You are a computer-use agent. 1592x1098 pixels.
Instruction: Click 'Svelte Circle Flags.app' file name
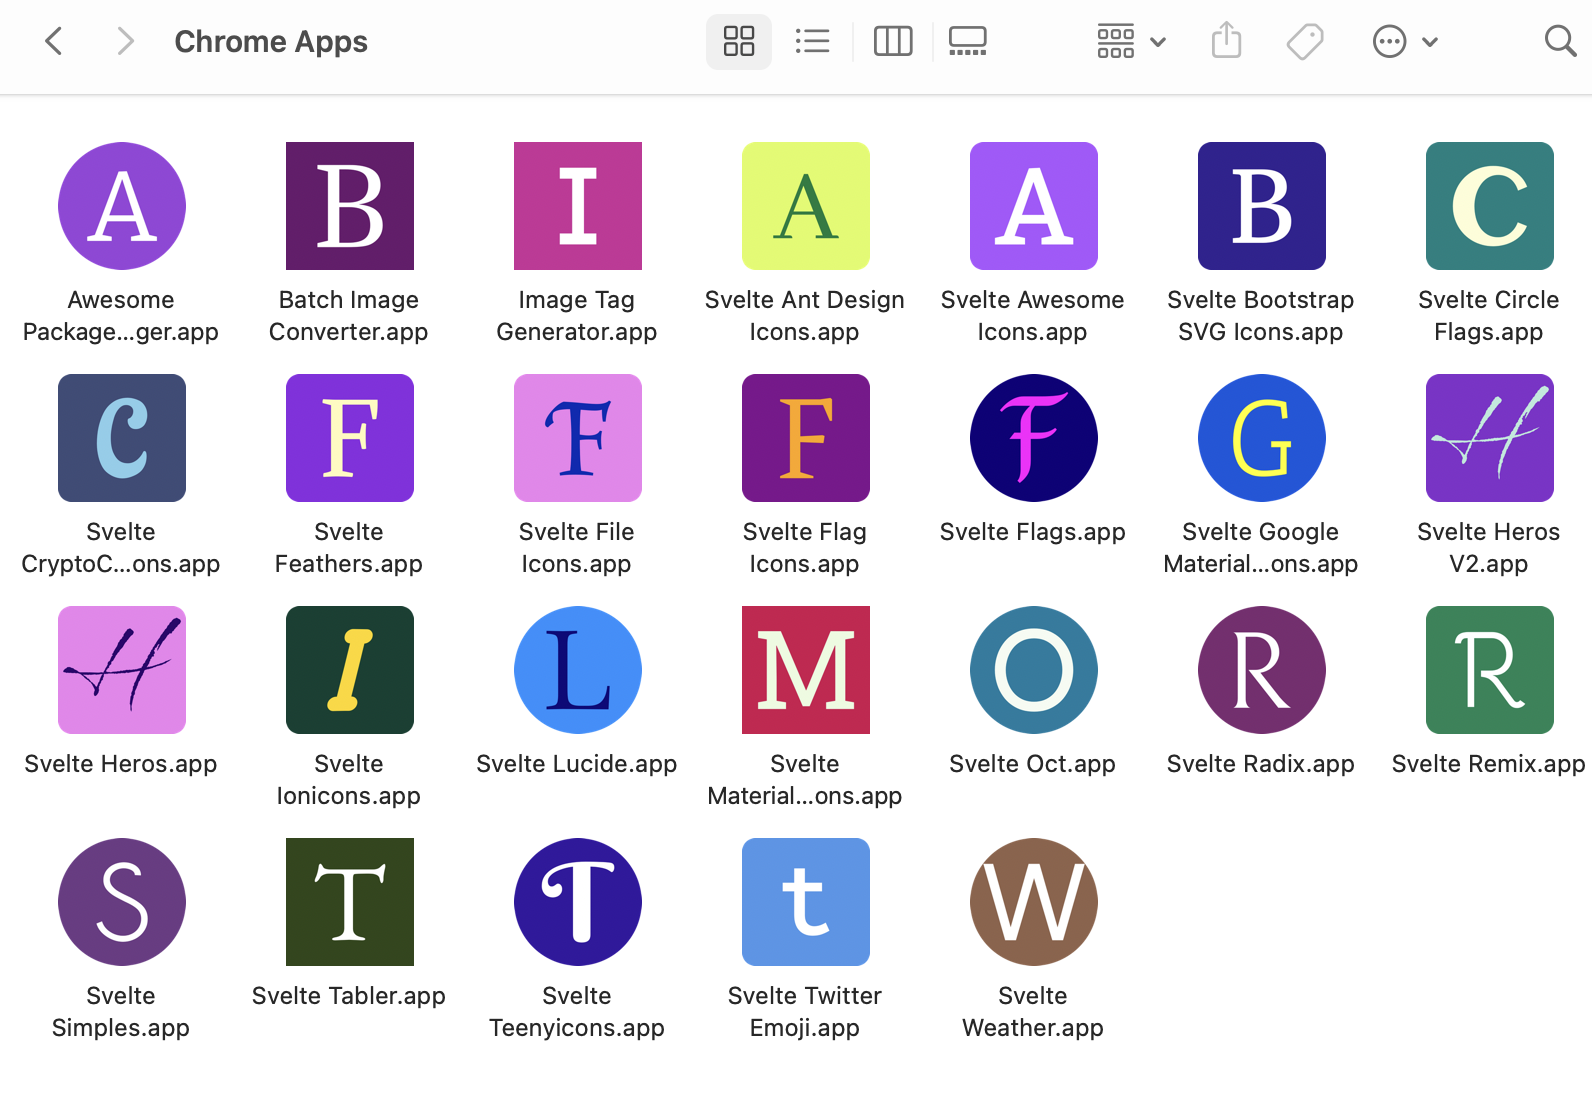(x=1489, y=316)
